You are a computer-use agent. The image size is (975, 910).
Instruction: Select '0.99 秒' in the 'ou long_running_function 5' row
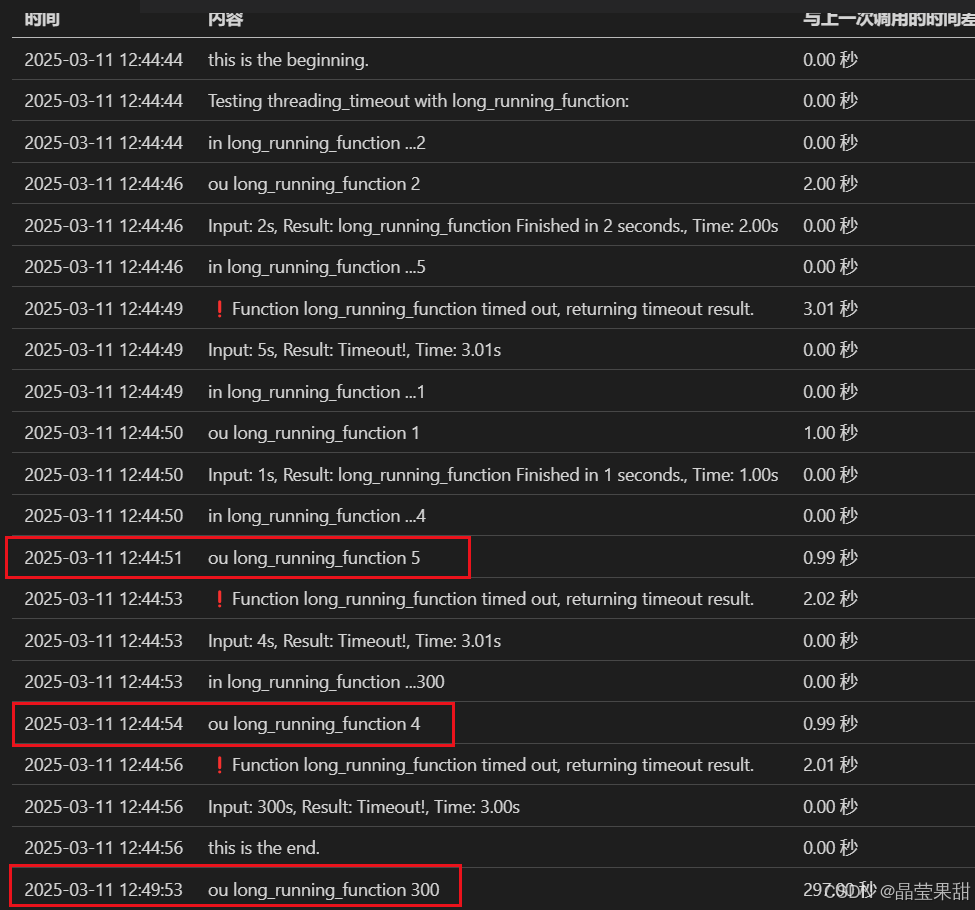tap(830, 558)
